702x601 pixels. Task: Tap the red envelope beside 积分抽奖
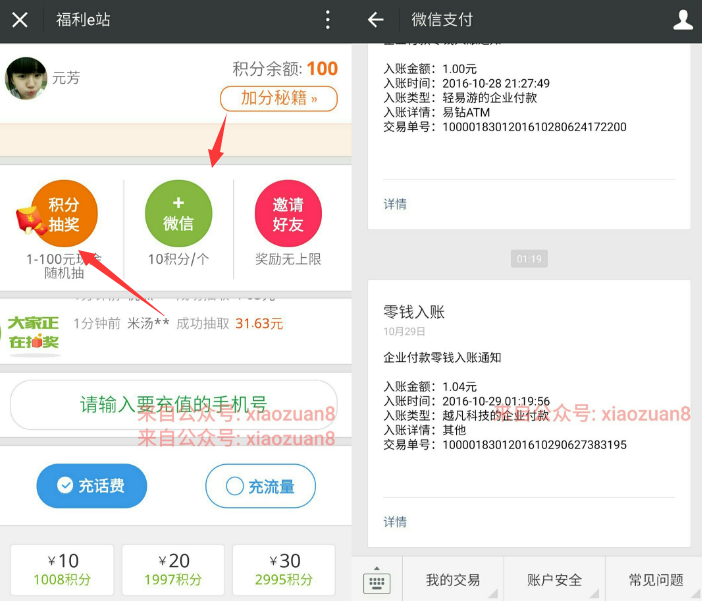pos(30,221)
